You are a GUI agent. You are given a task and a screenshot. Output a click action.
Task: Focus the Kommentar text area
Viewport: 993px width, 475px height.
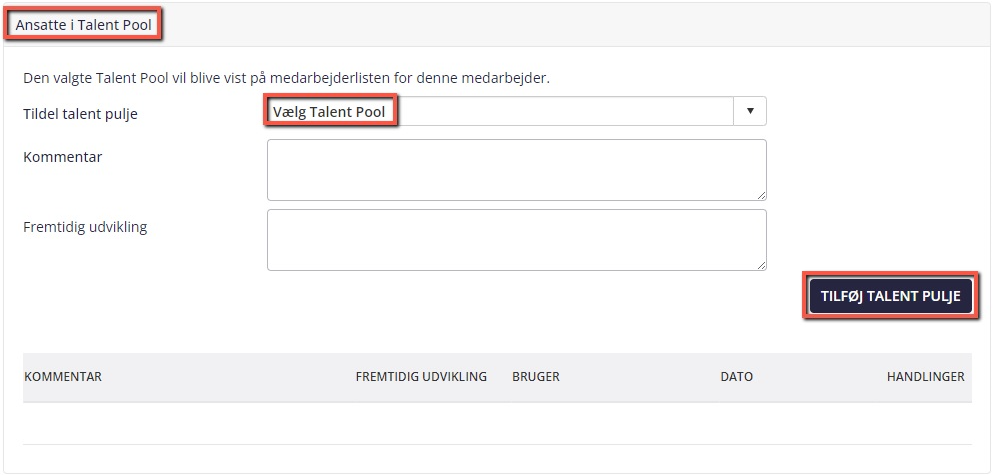pos(516,170)
